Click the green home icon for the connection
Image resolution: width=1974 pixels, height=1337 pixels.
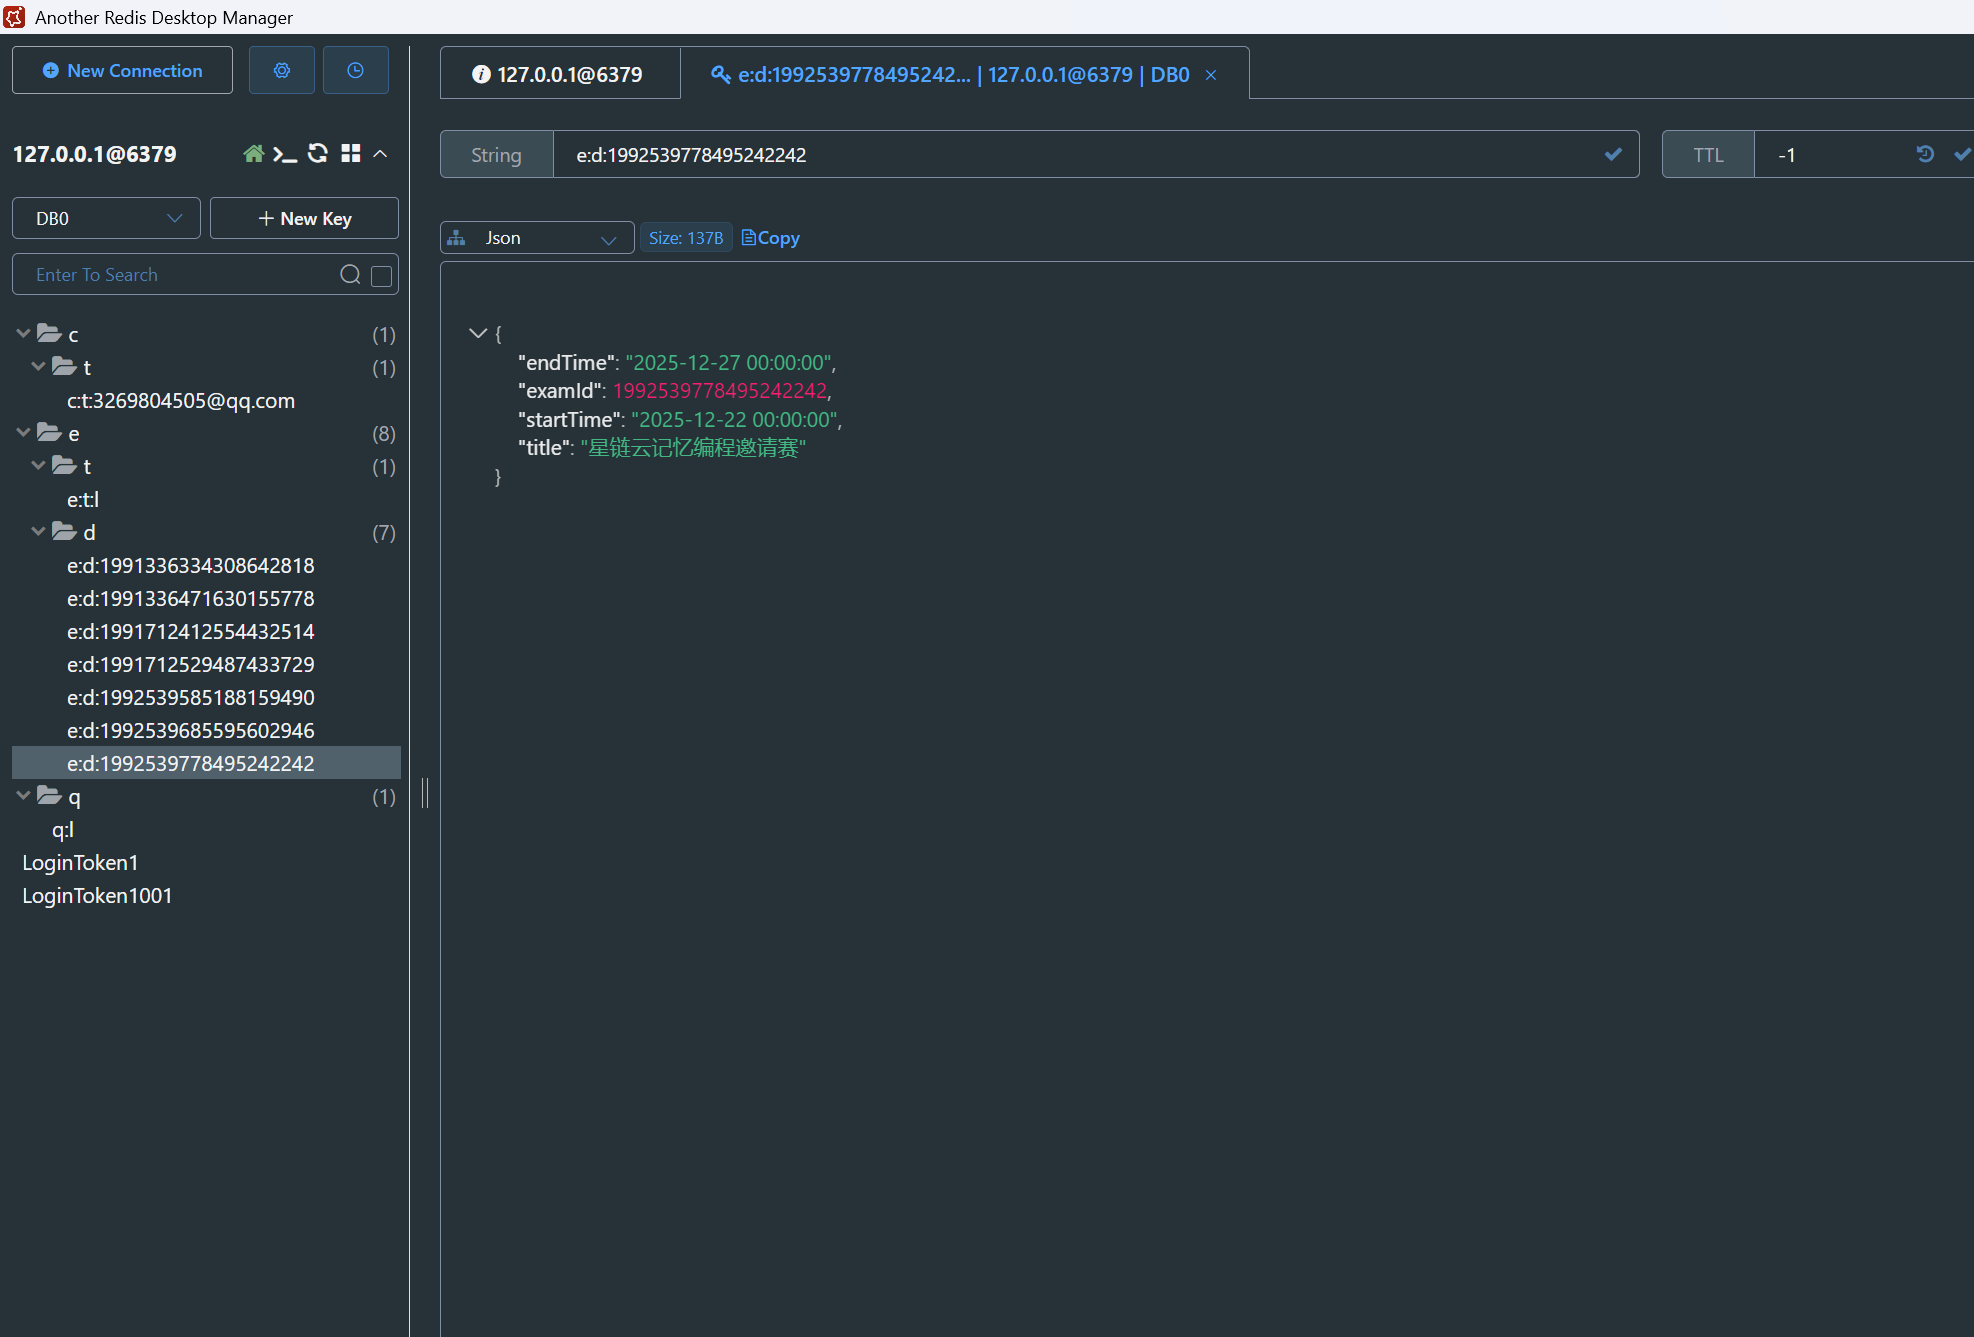[x=253, y=154]
